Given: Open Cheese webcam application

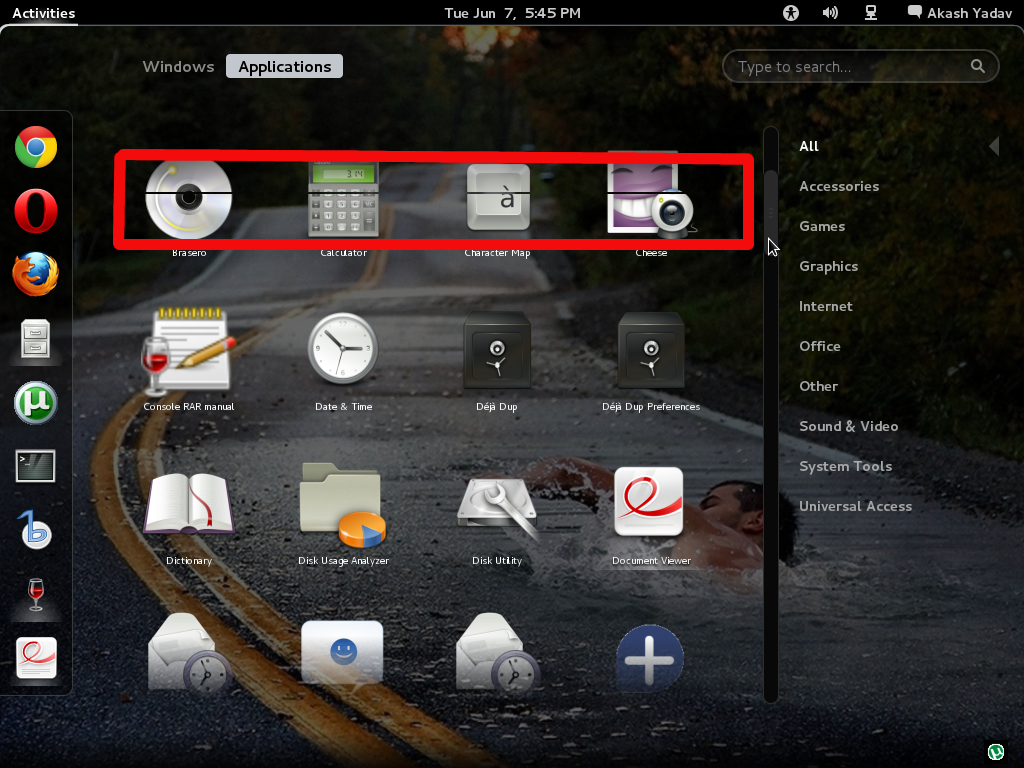Looking at the screenshot, I should click(650, 199).
